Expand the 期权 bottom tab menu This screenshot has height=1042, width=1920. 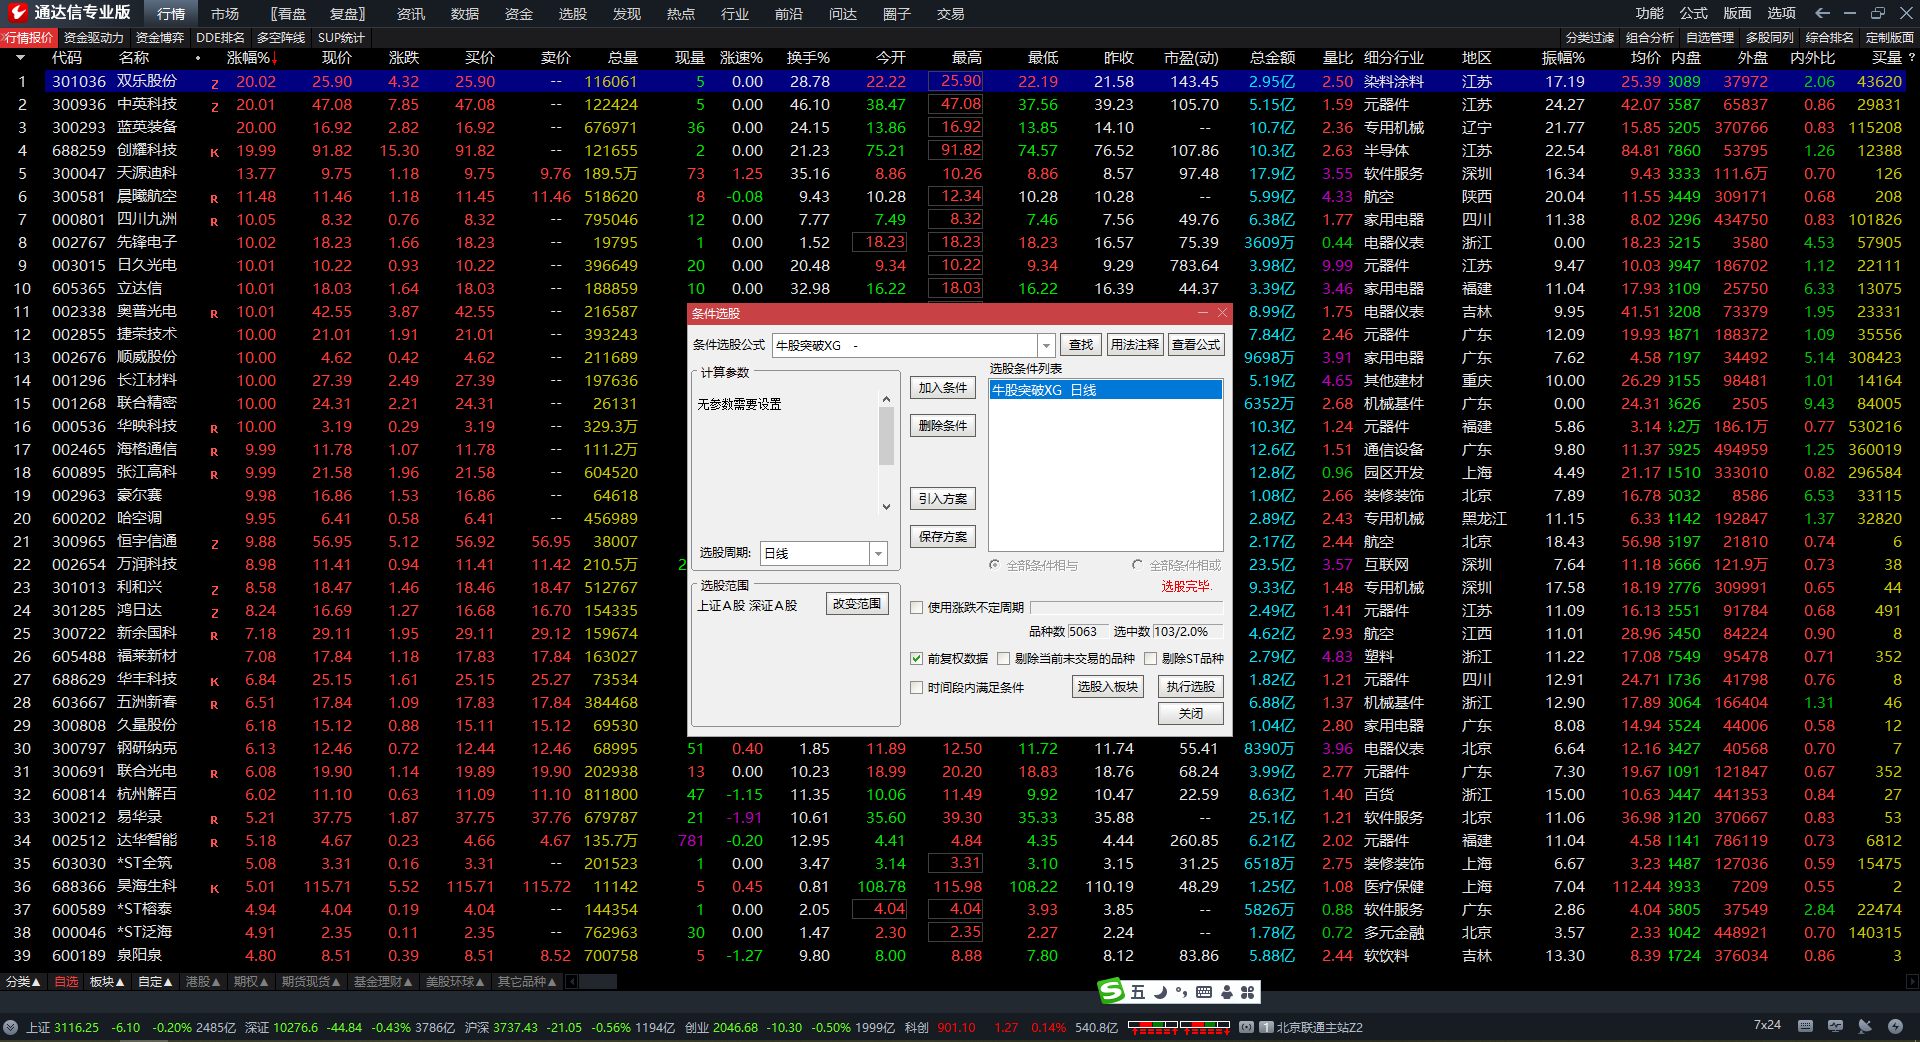tap(251, 982)
